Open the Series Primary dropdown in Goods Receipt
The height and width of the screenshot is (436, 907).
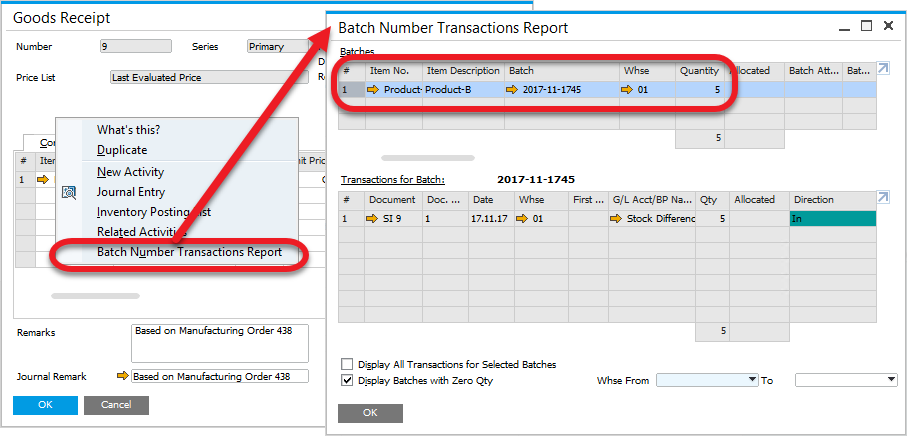tap(278, 46)
